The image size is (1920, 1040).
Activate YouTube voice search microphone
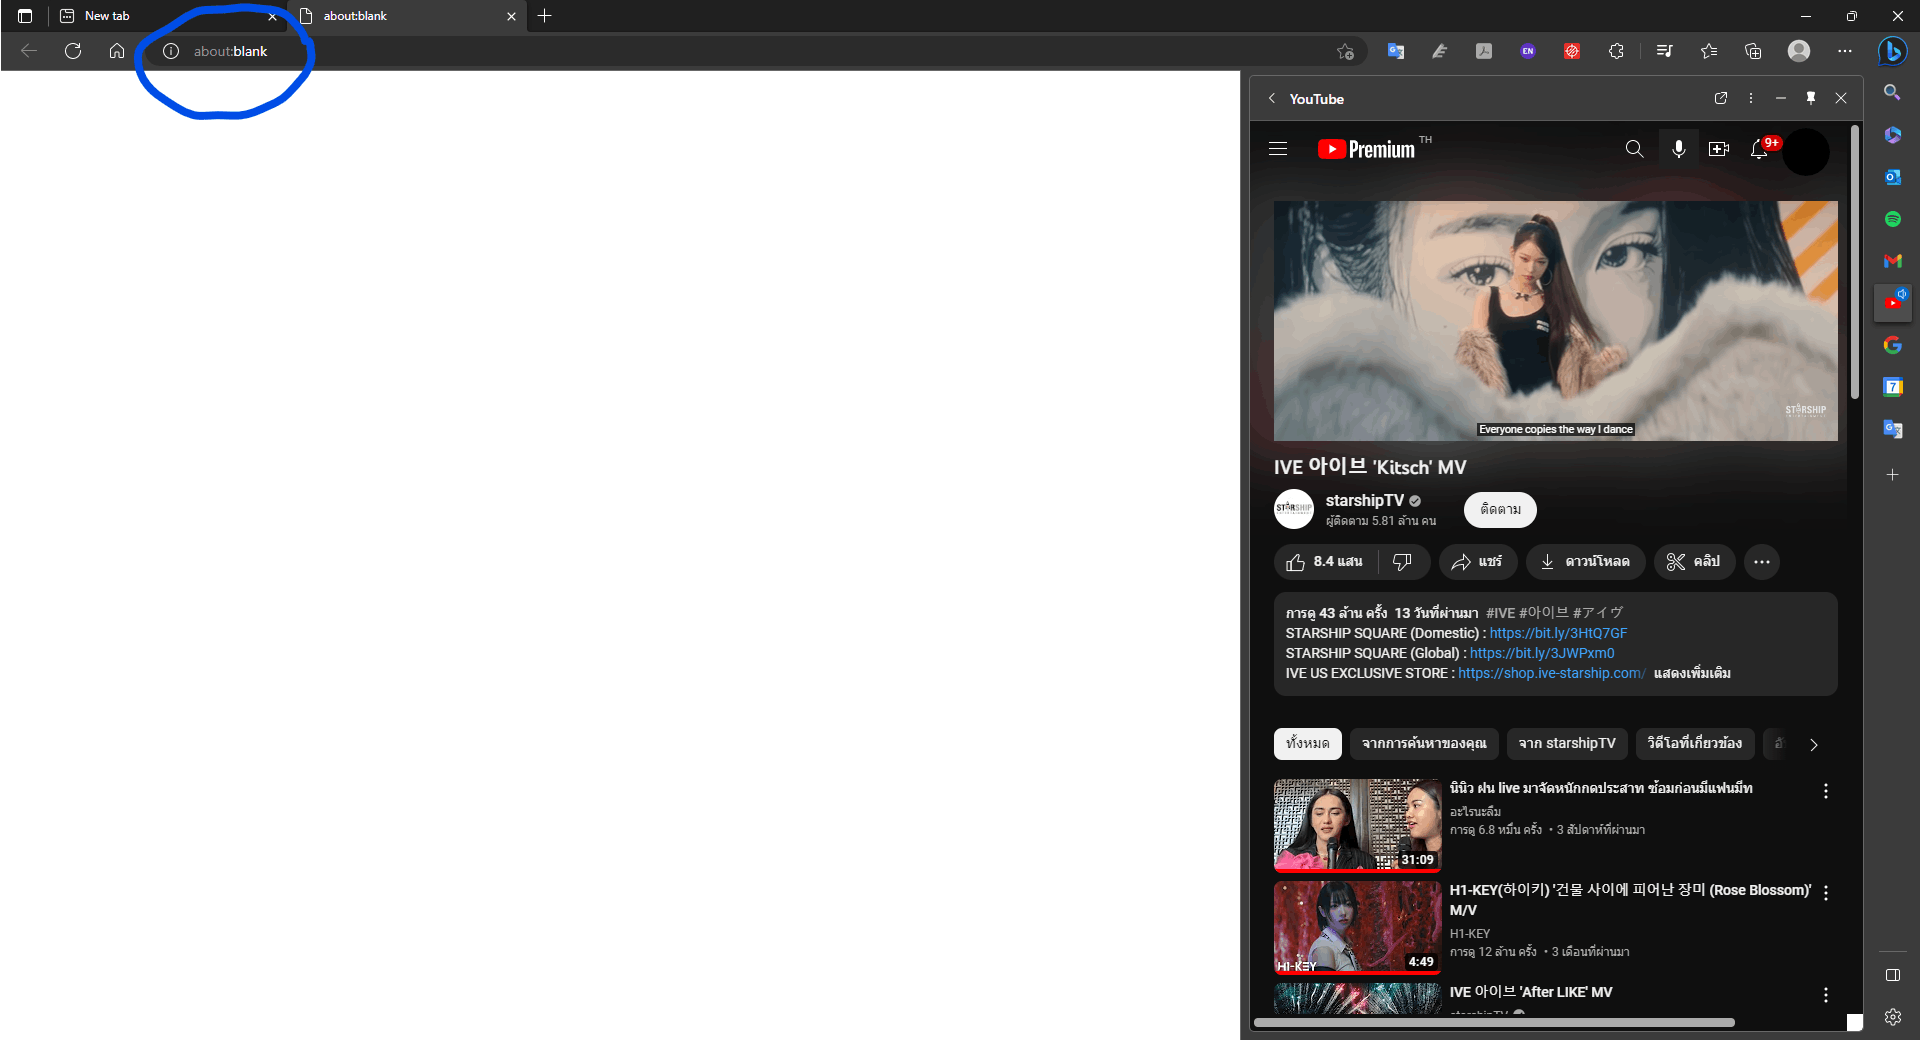click(1679, 149)
